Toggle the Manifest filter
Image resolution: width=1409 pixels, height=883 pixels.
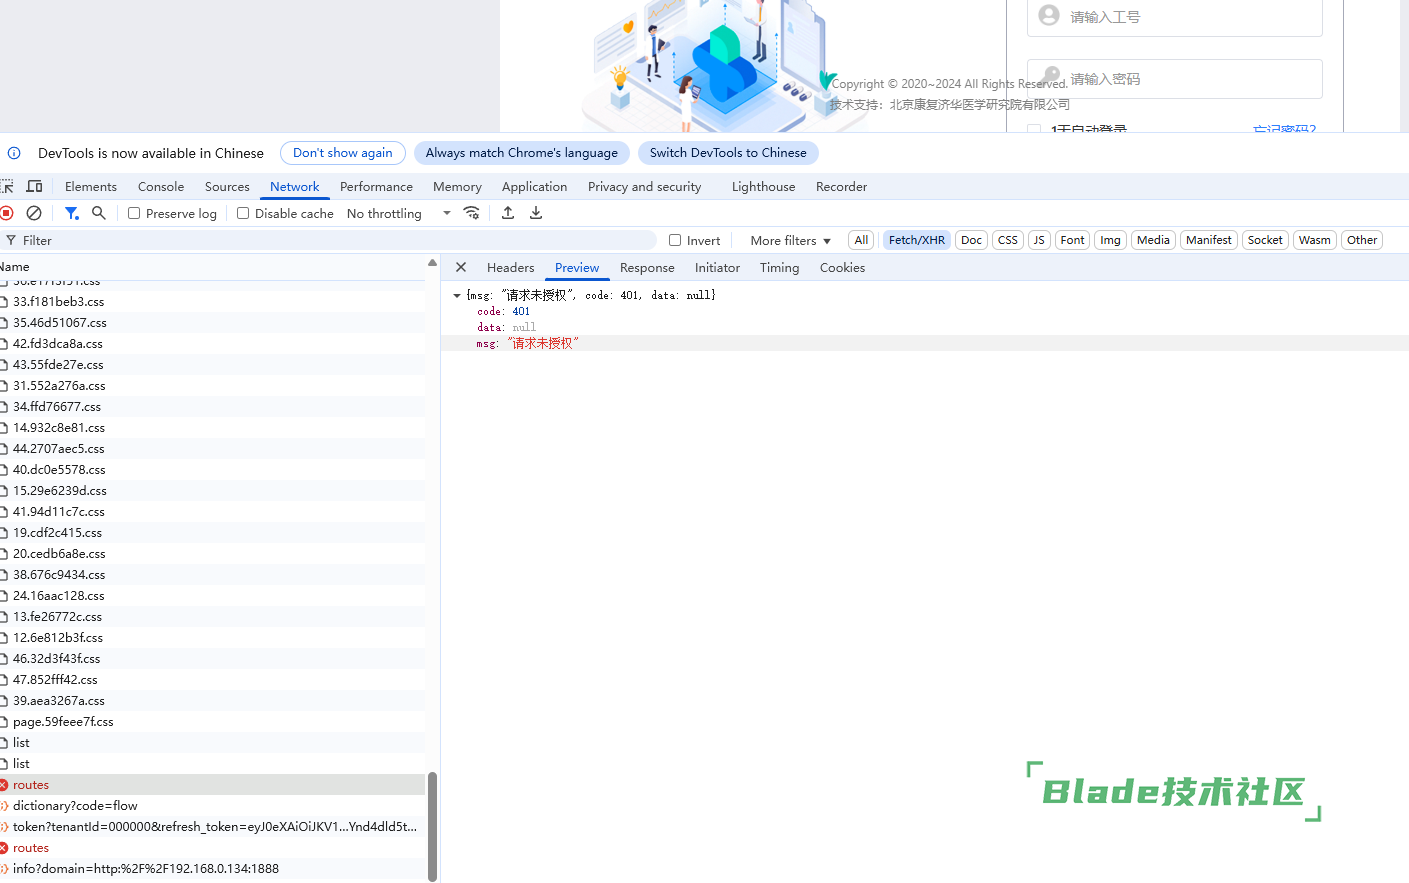click(x=1209, y=240)
